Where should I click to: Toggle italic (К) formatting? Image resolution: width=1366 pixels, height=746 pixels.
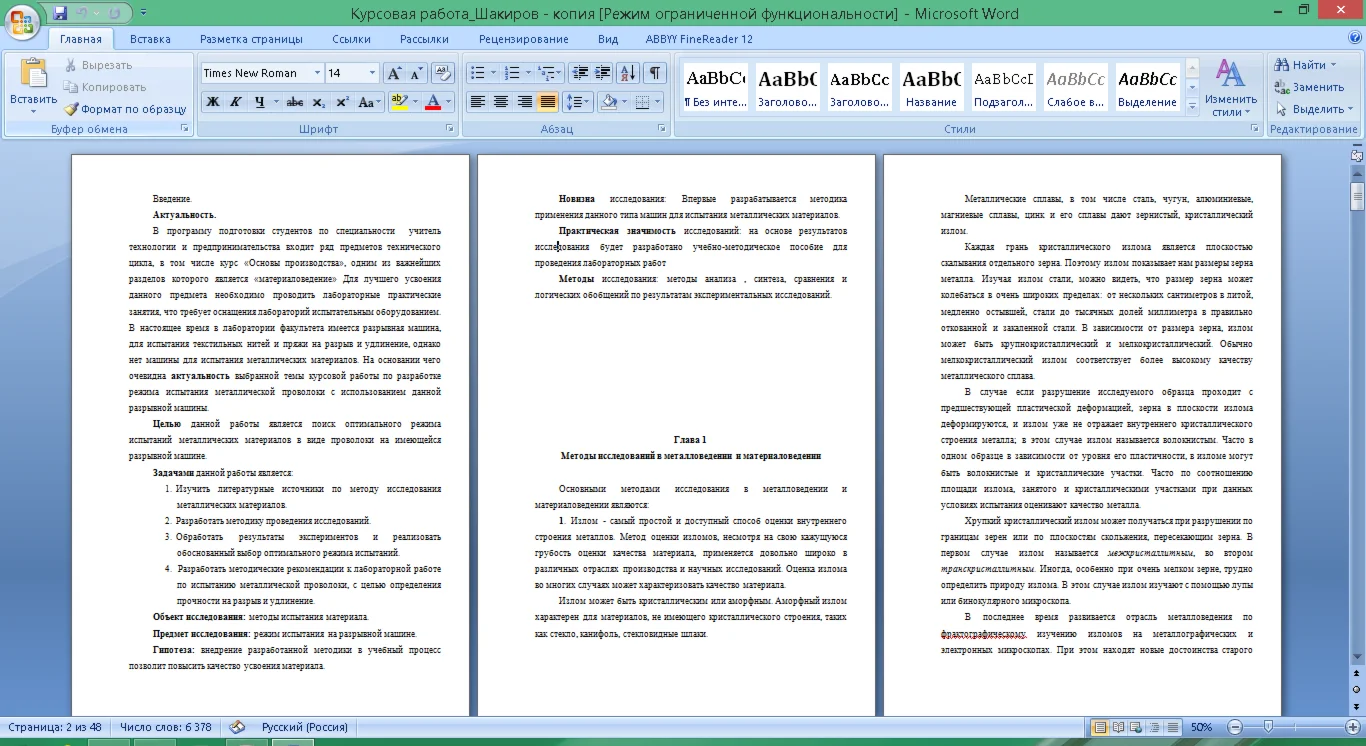coord(236,102)
